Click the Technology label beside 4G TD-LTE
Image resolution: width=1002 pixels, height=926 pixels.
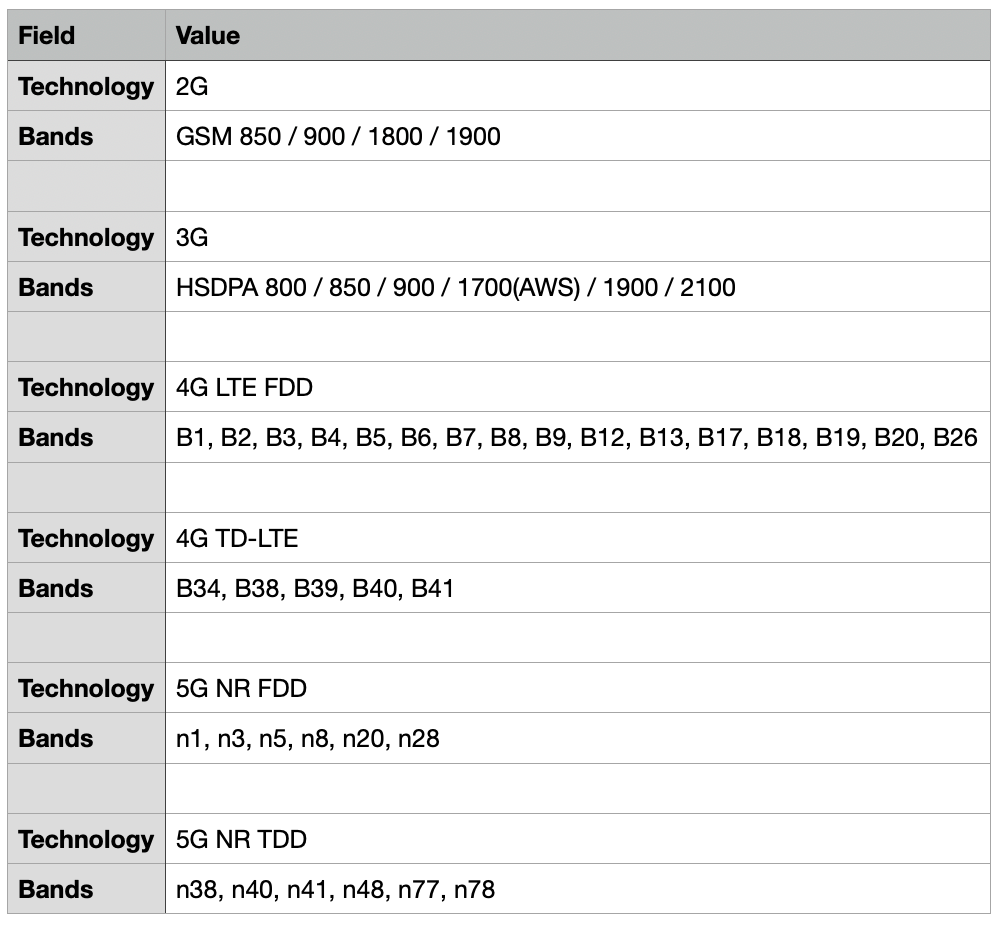pos(86,537)
